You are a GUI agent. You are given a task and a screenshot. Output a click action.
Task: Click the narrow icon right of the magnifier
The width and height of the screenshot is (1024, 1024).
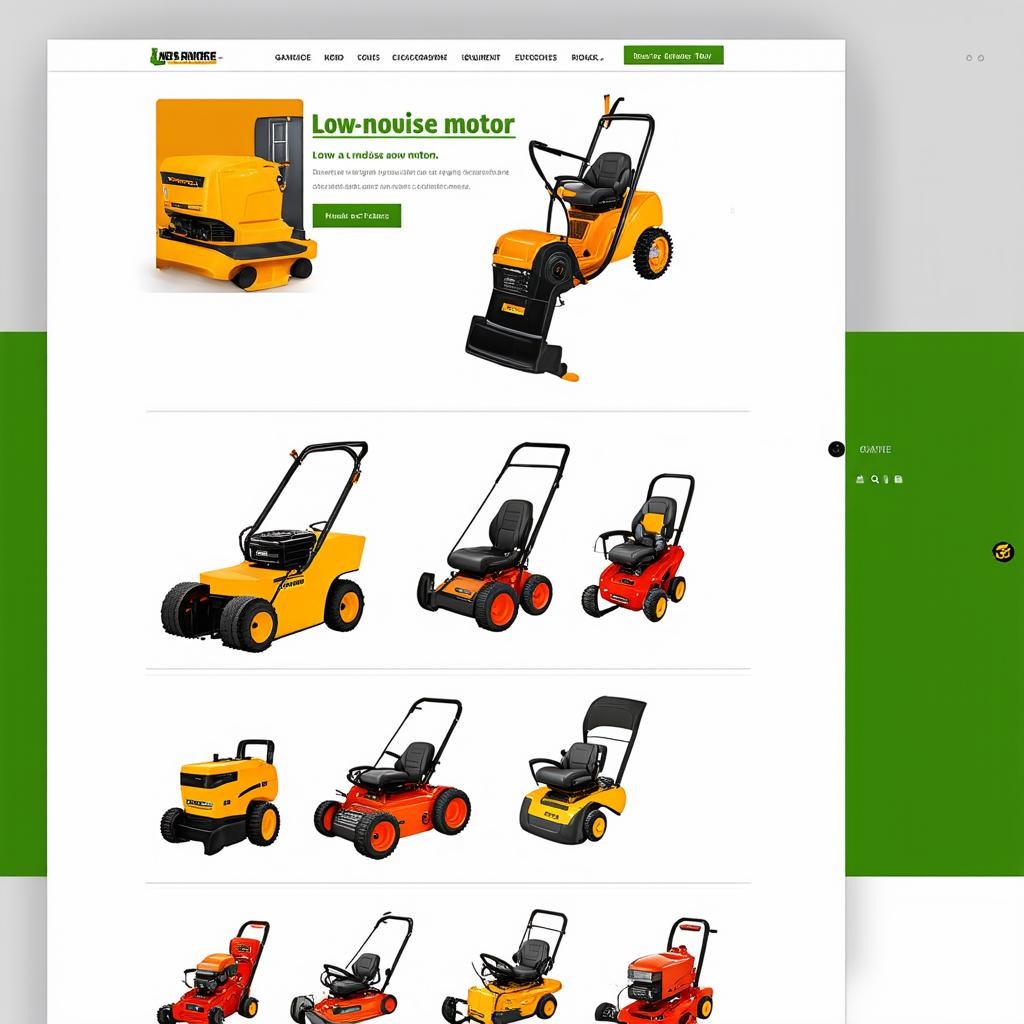[886, 480]
